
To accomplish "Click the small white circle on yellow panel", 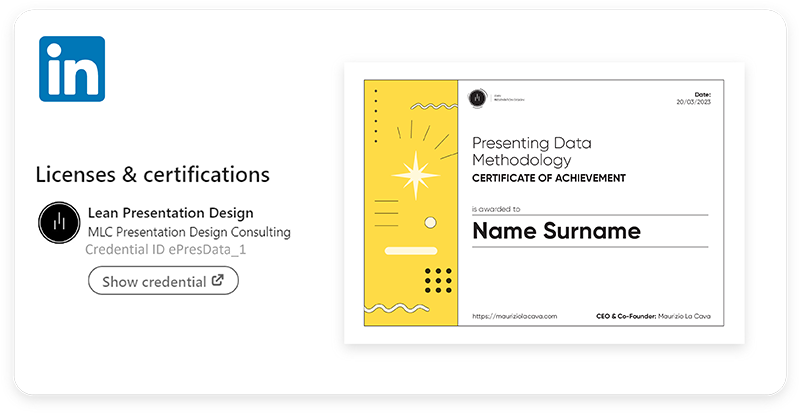I will click(x=431, y=223).
